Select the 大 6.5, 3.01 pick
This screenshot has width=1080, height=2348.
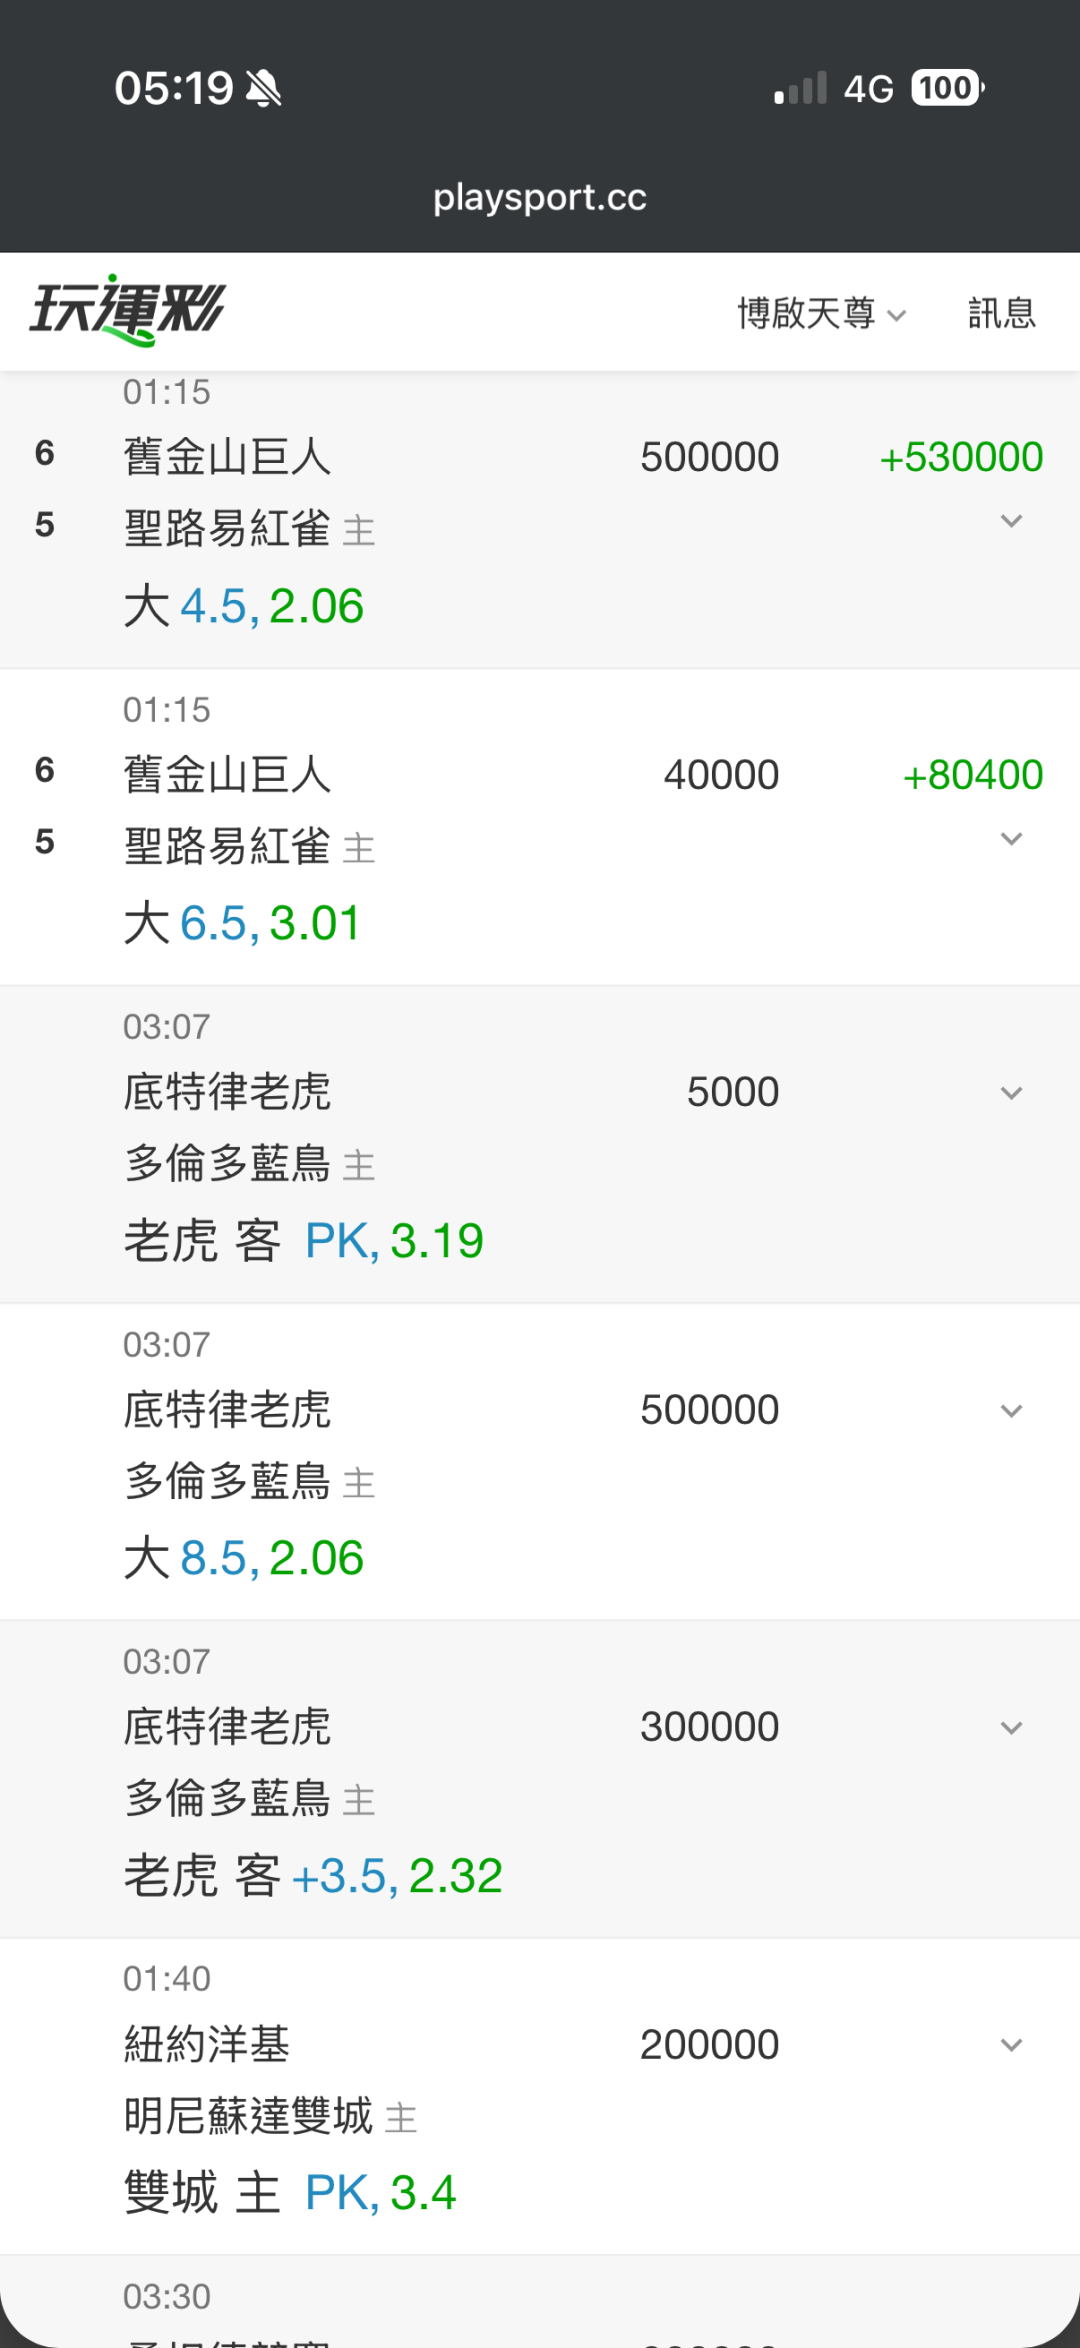click(242, 923)
